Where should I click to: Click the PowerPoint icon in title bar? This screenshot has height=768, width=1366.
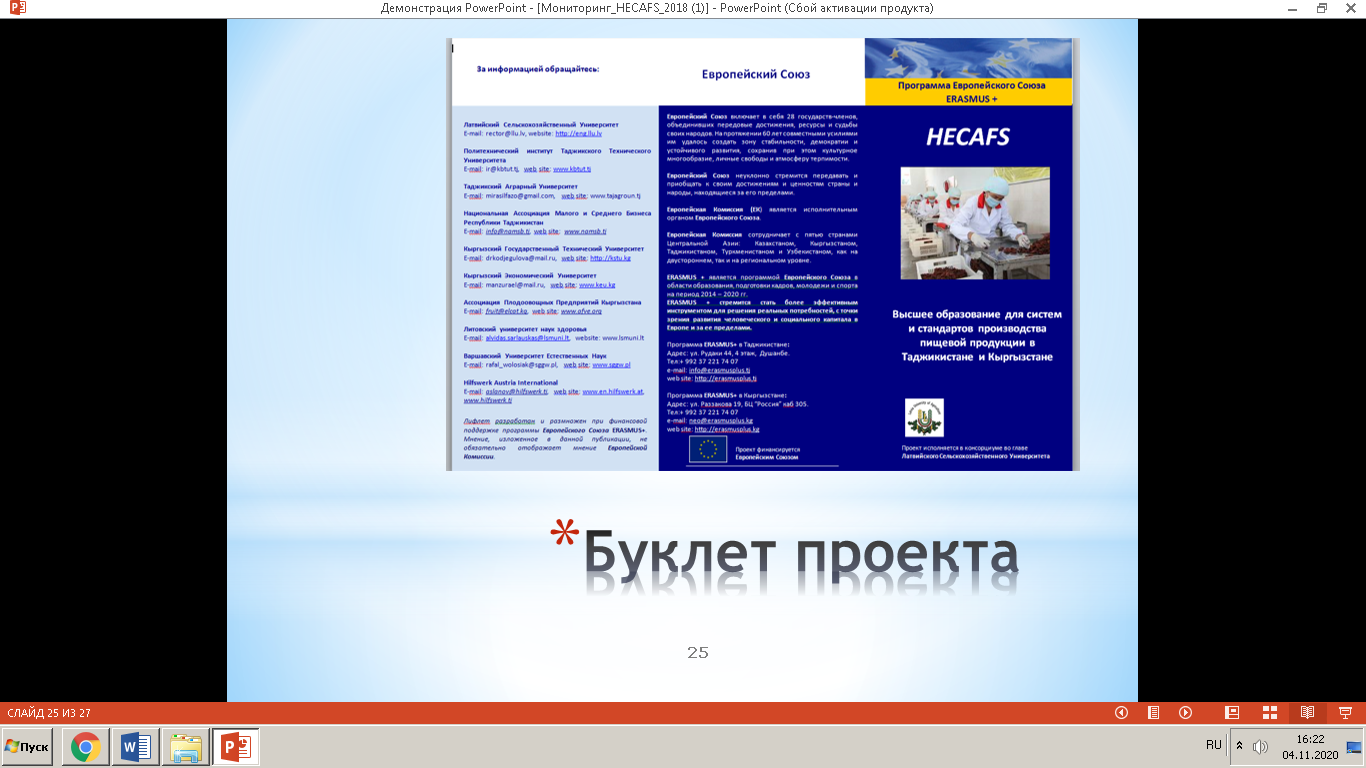17,8
